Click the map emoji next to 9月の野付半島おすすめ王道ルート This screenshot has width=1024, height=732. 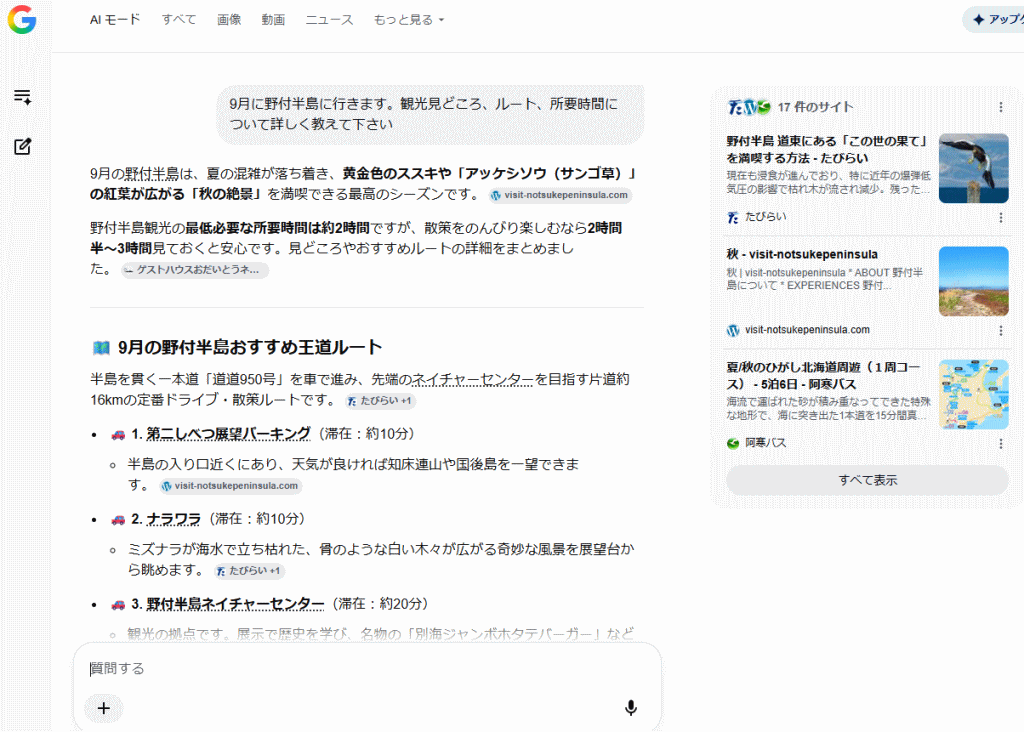(101, 347)
